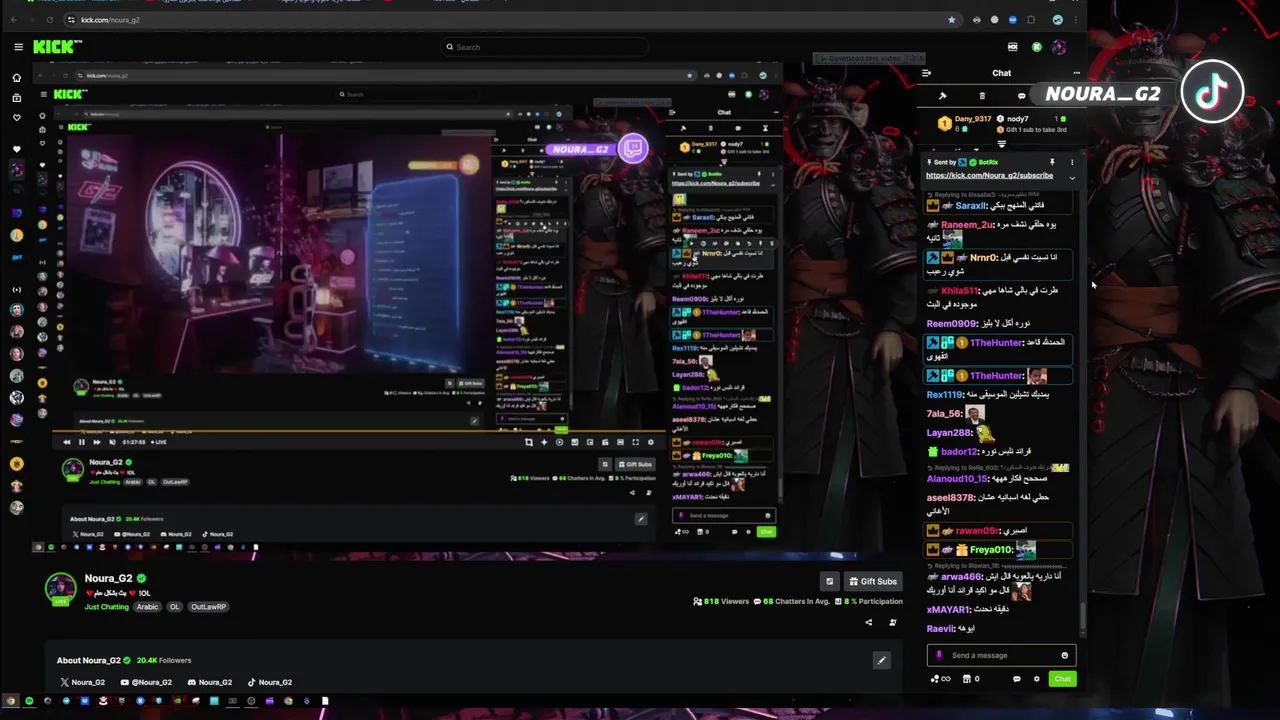Image resolution: width=1280 pixels, height=720 pixels.
Task: Click username Raevii in chat
Action: point(941,629)
